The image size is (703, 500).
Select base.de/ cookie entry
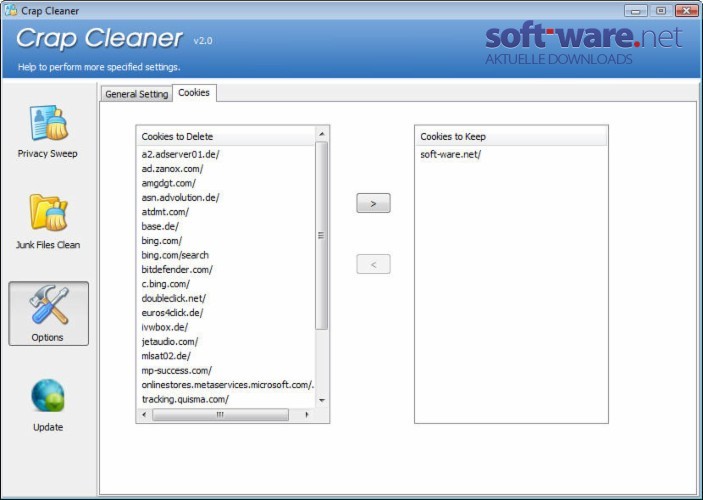coord(160,226)
